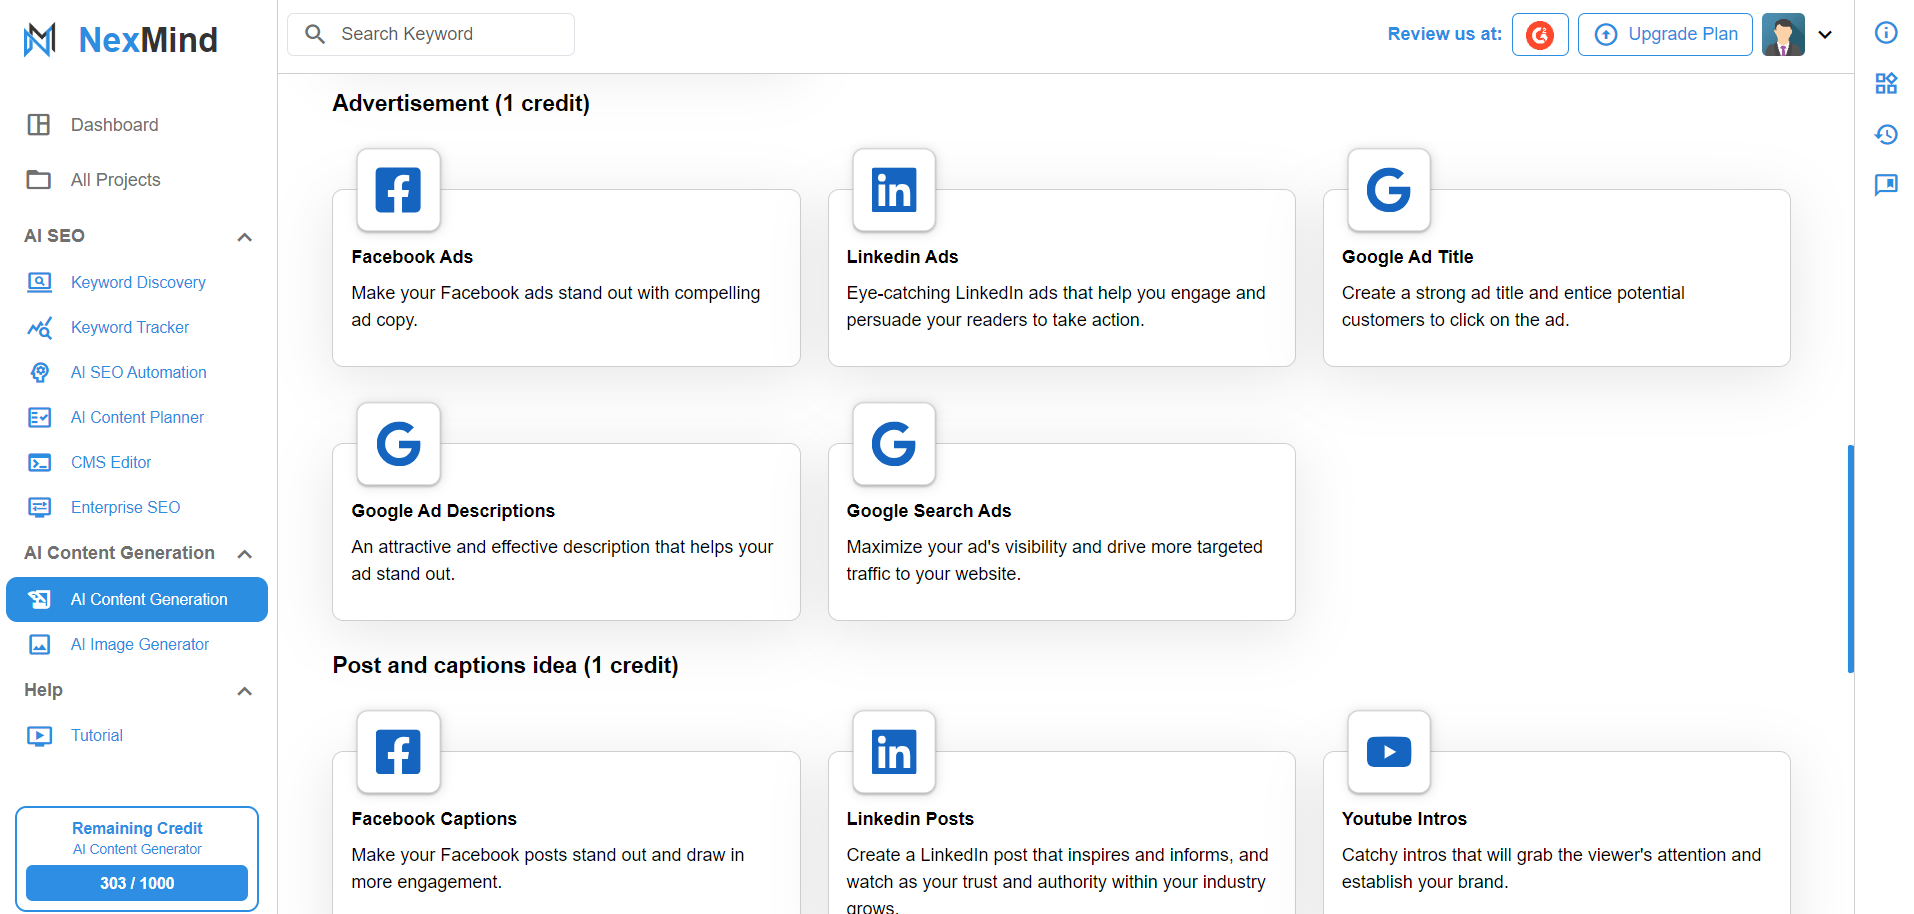Click the AI SEO Automation icon
Viewport: 1914px width, 914px height.
coord(39,372)
